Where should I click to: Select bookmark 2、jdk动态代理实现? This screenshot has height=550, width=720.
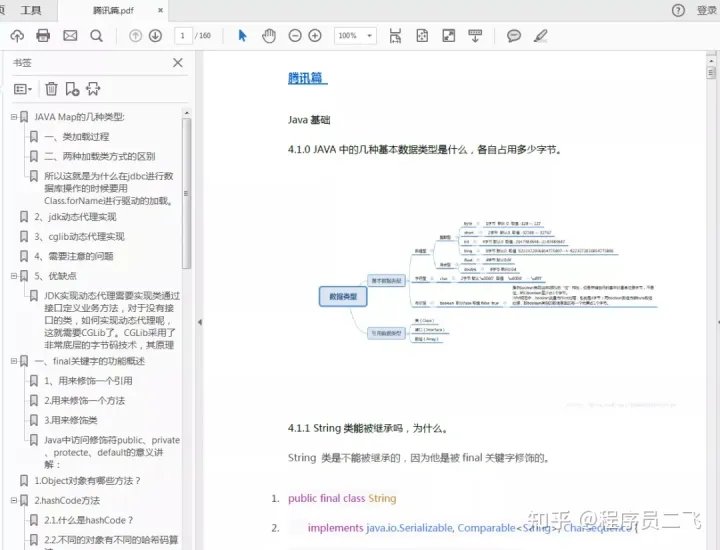pos(75,217)
